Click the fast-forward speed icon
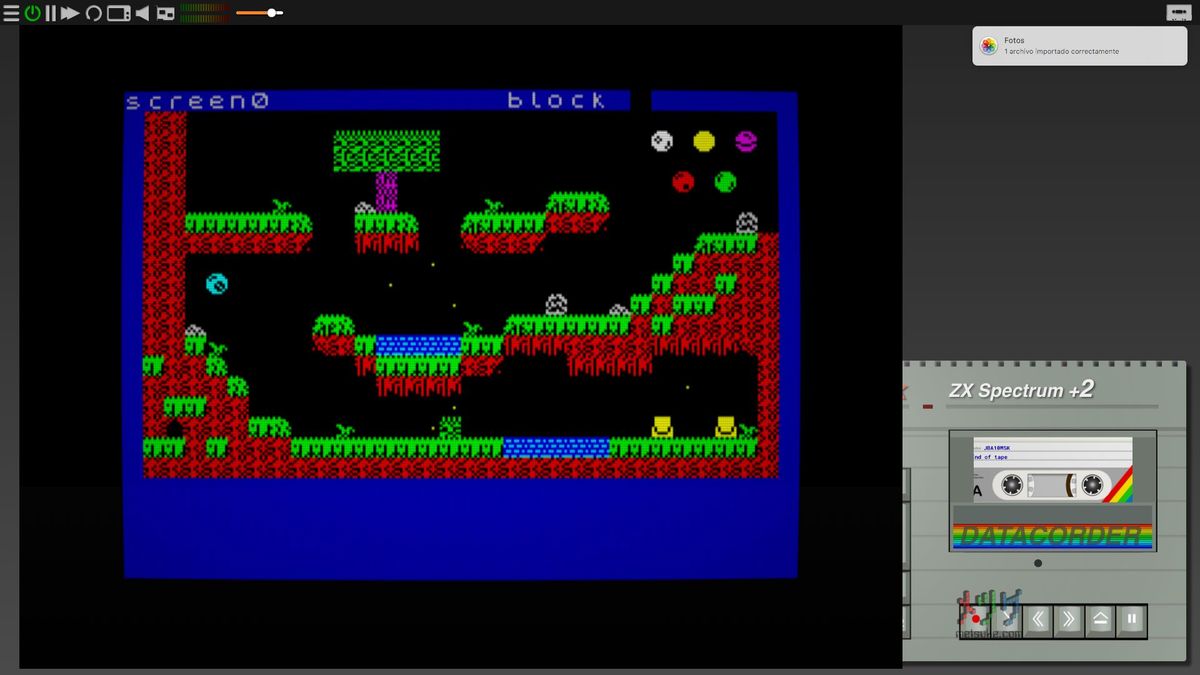The image size is (1200, 675). click(x=70, y=13)
